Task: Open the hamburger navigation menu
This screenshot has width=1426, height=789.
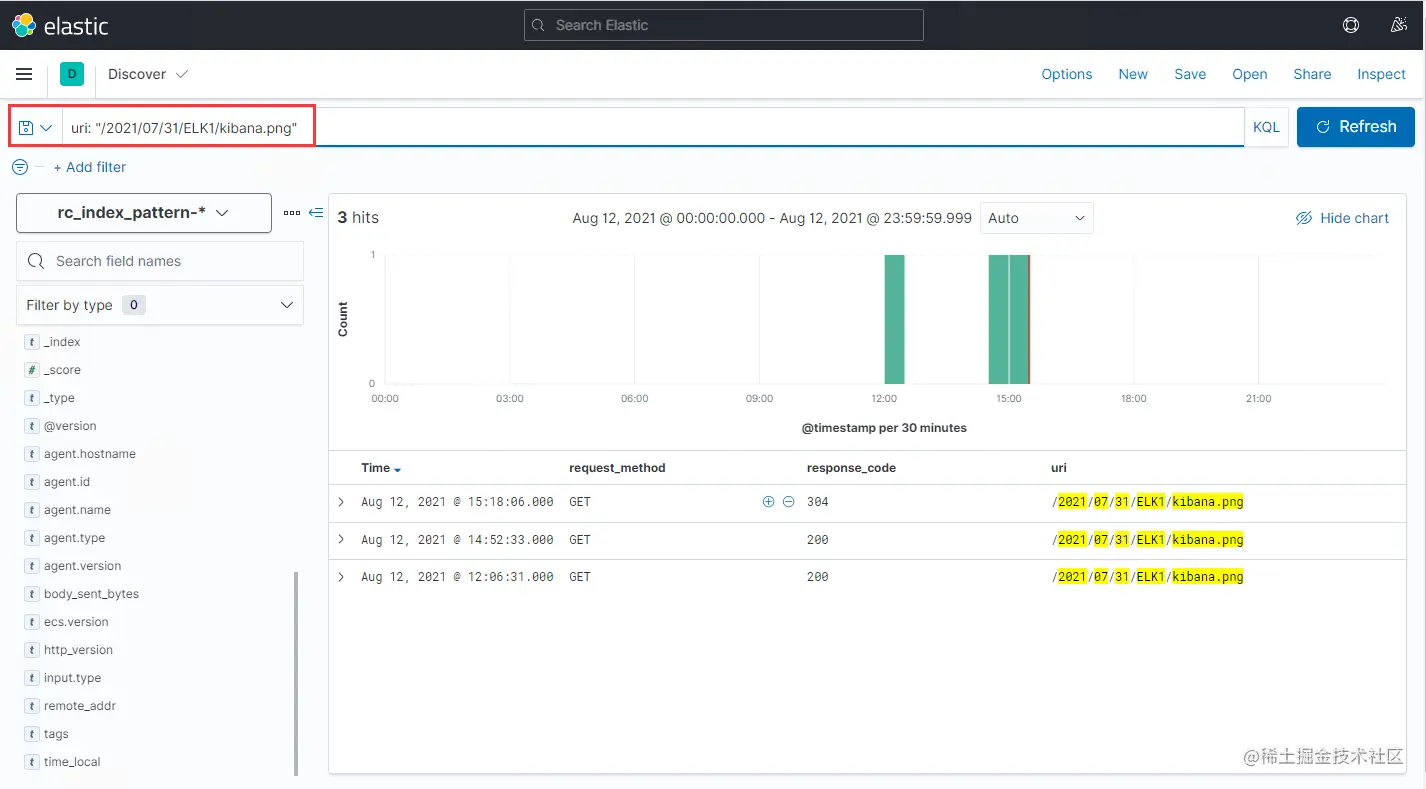Action: pyautogui.click(x=24, y=73)
